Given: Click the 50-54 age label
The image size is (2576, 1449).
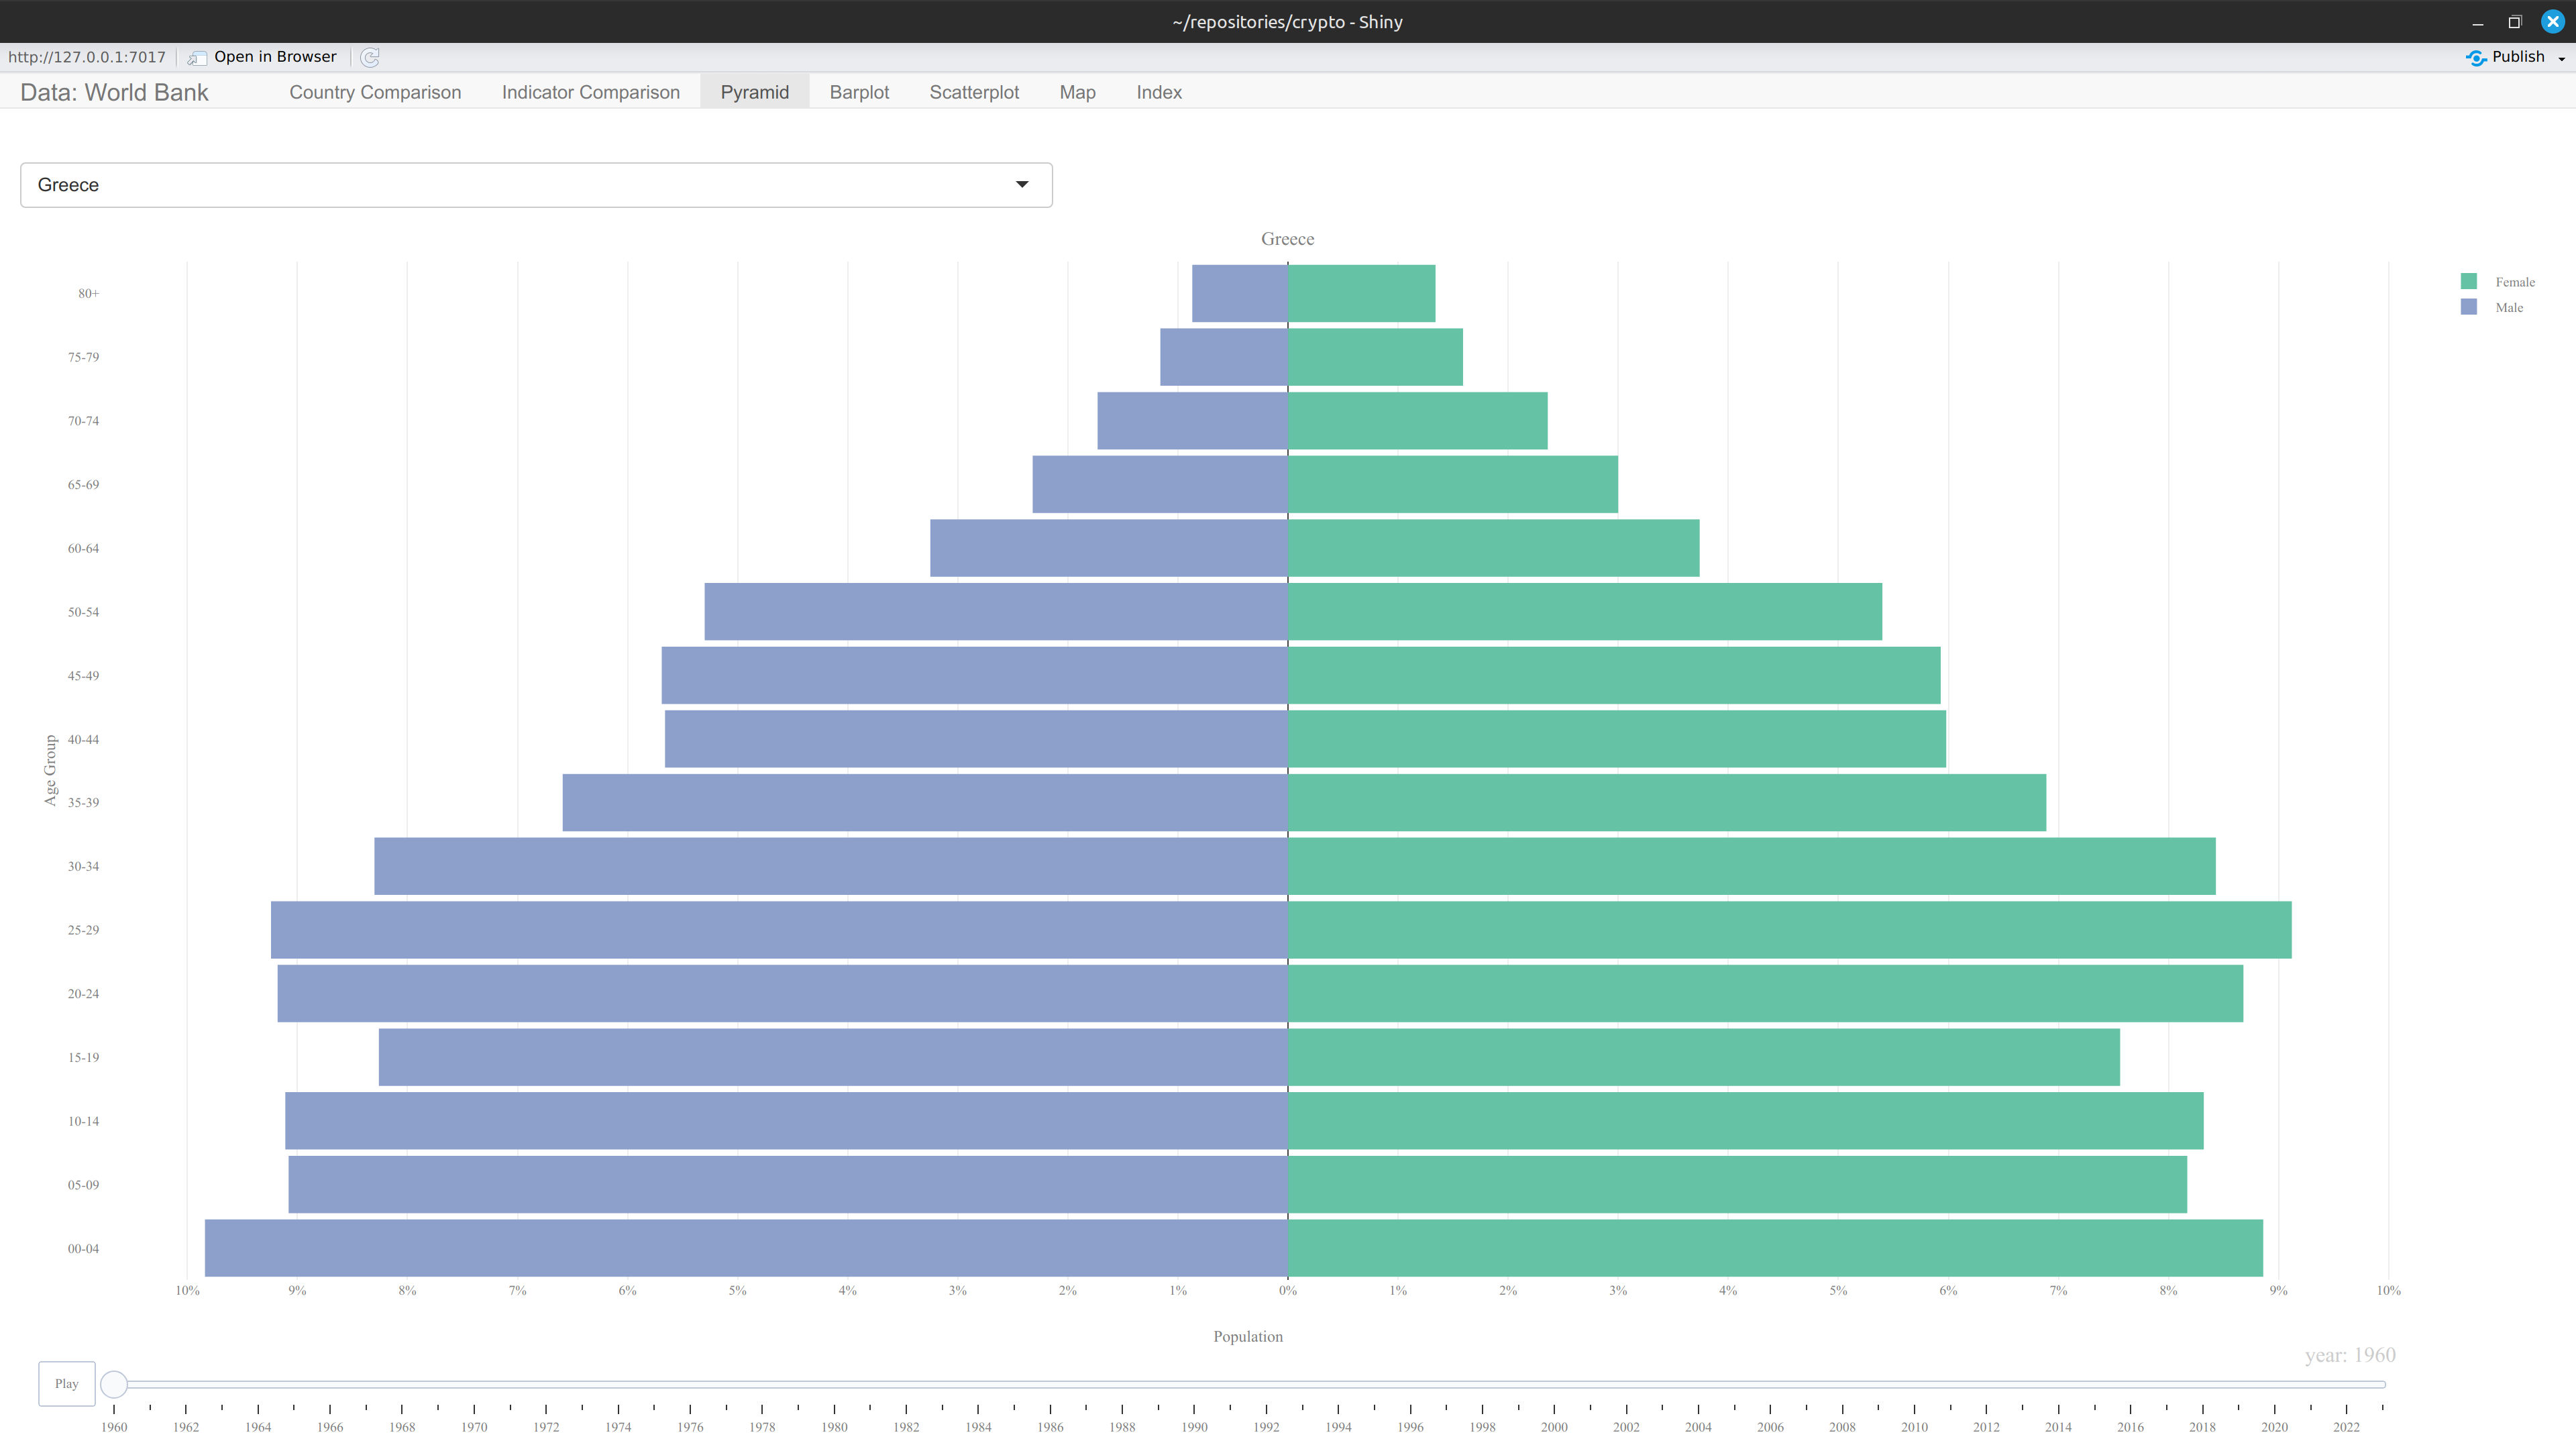Looking at the screenshot, I should pos(83,612).
